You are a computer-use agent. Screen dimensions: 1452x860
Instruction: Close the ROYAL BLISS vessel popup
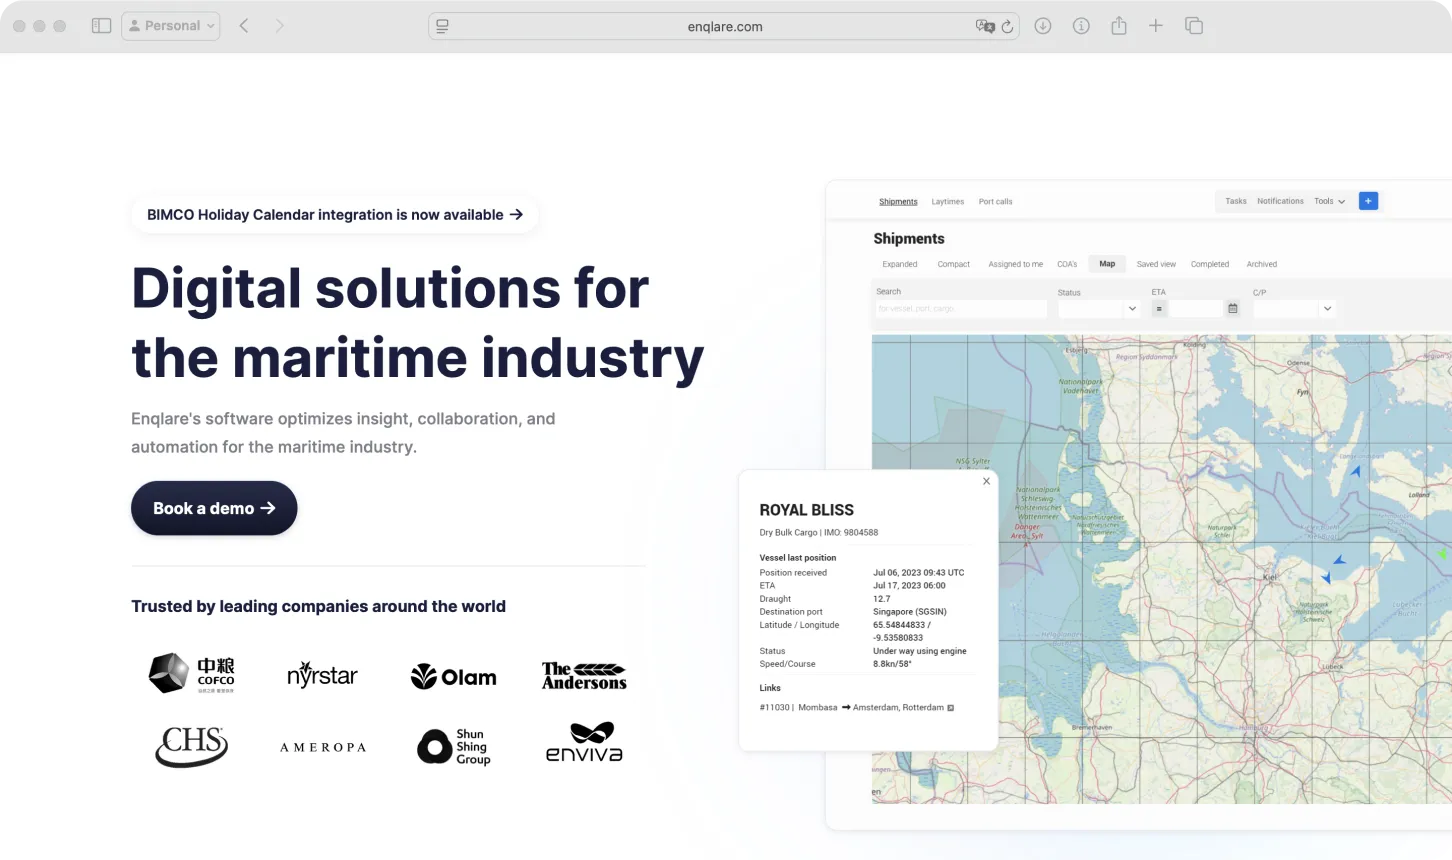[x=986, y=481]
